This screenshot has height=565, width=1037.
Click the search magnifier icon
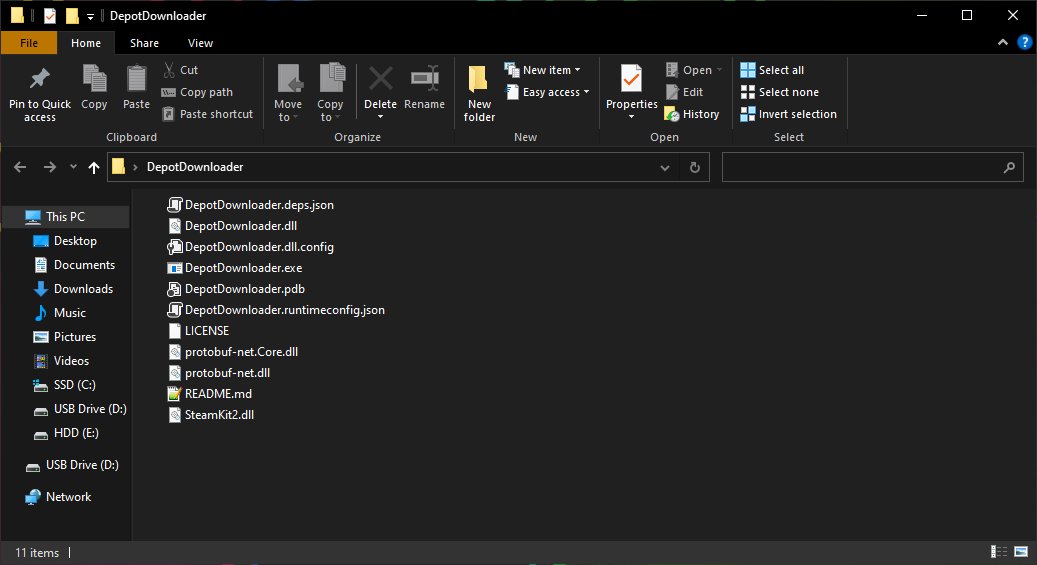(x=1009, y=167)
